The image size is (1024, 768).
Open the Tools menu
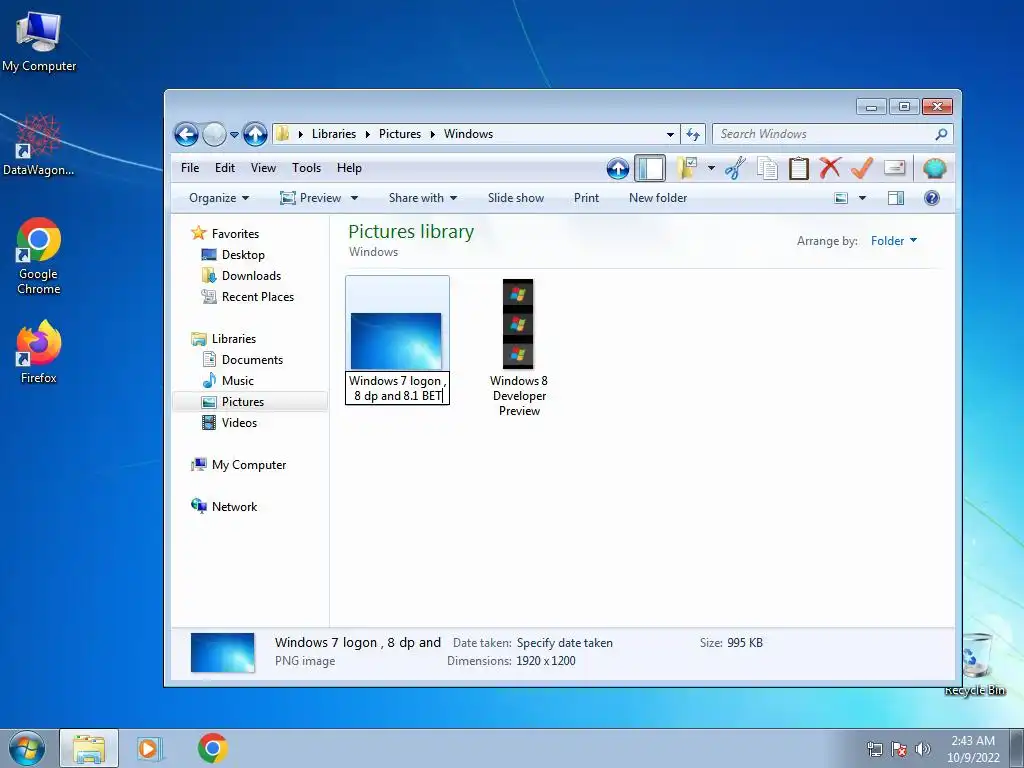306,168
